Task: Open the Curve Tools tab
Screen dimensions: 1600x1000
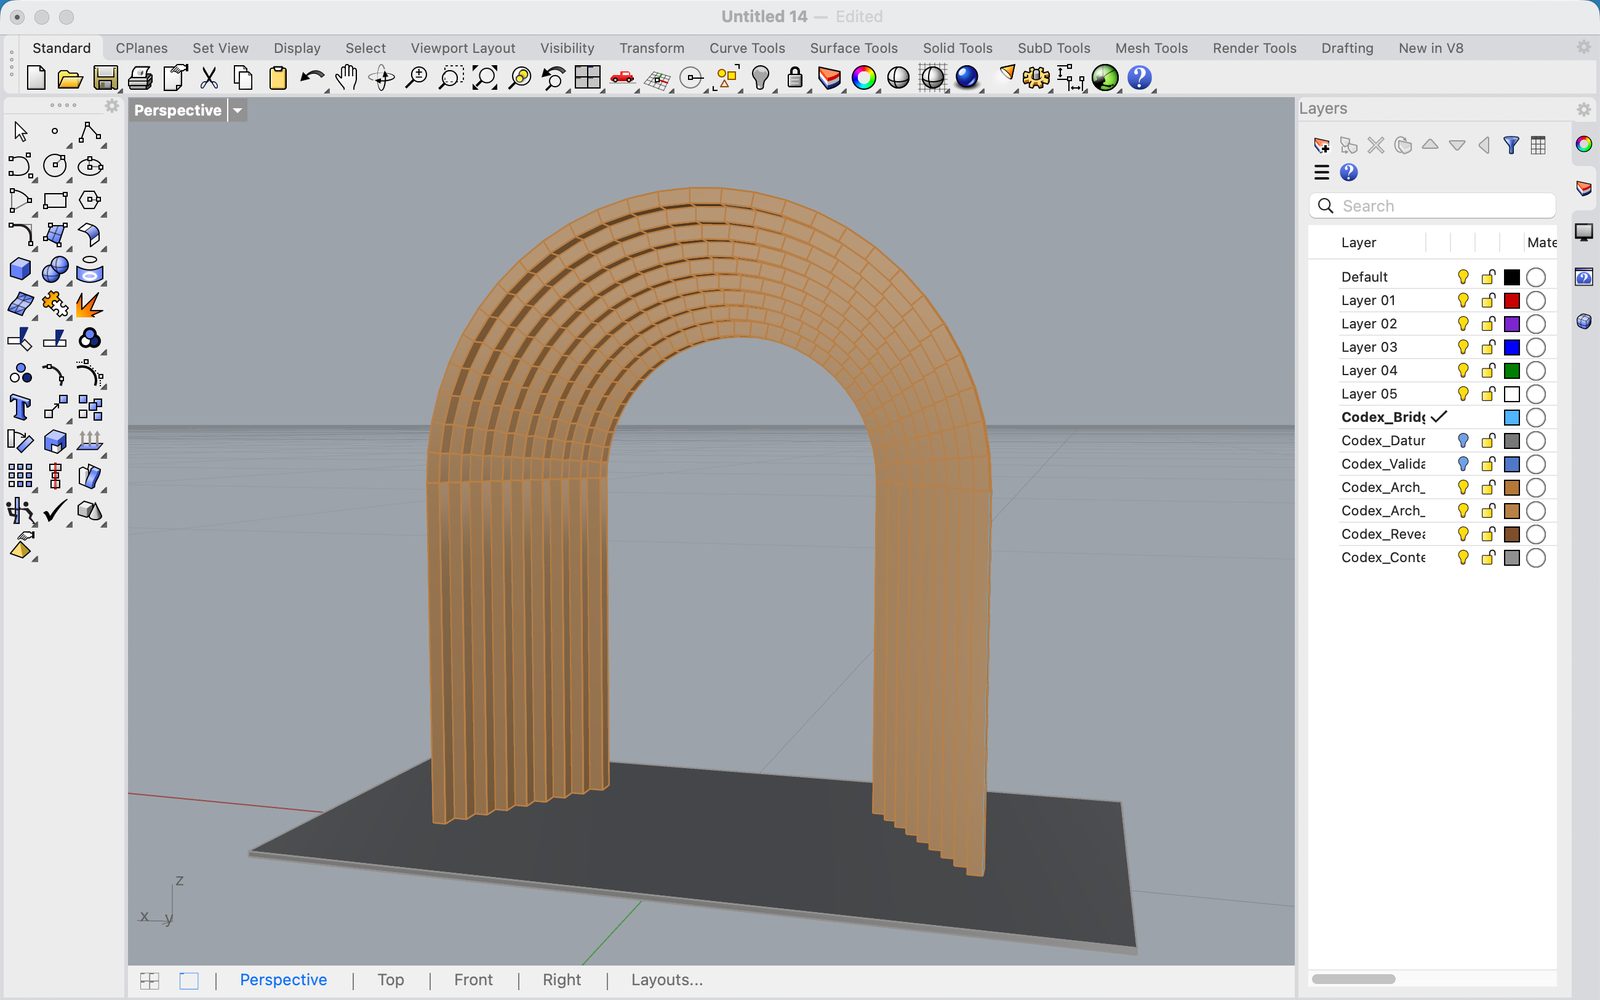Action: pos(747,48)
